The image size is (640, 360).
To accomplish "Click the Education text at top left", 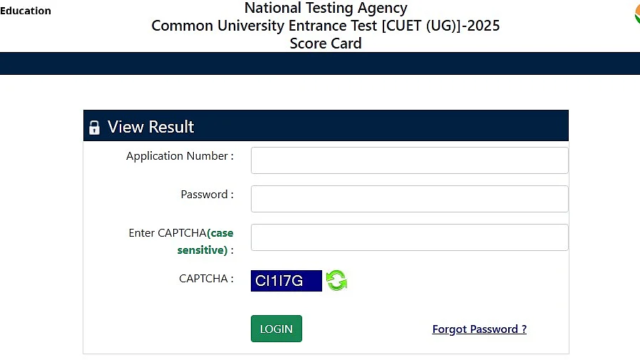I will [x=25, y=11].
